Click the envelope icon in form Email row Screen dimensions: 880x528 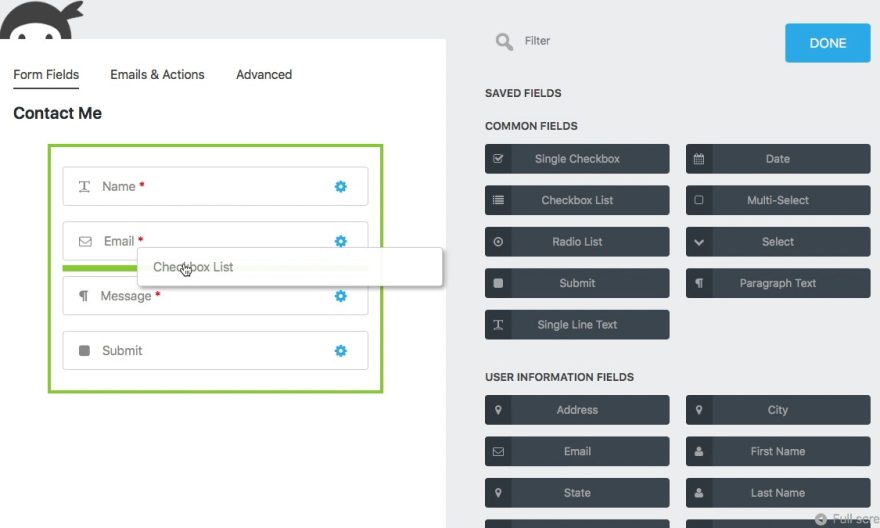(x=85, y=242)
